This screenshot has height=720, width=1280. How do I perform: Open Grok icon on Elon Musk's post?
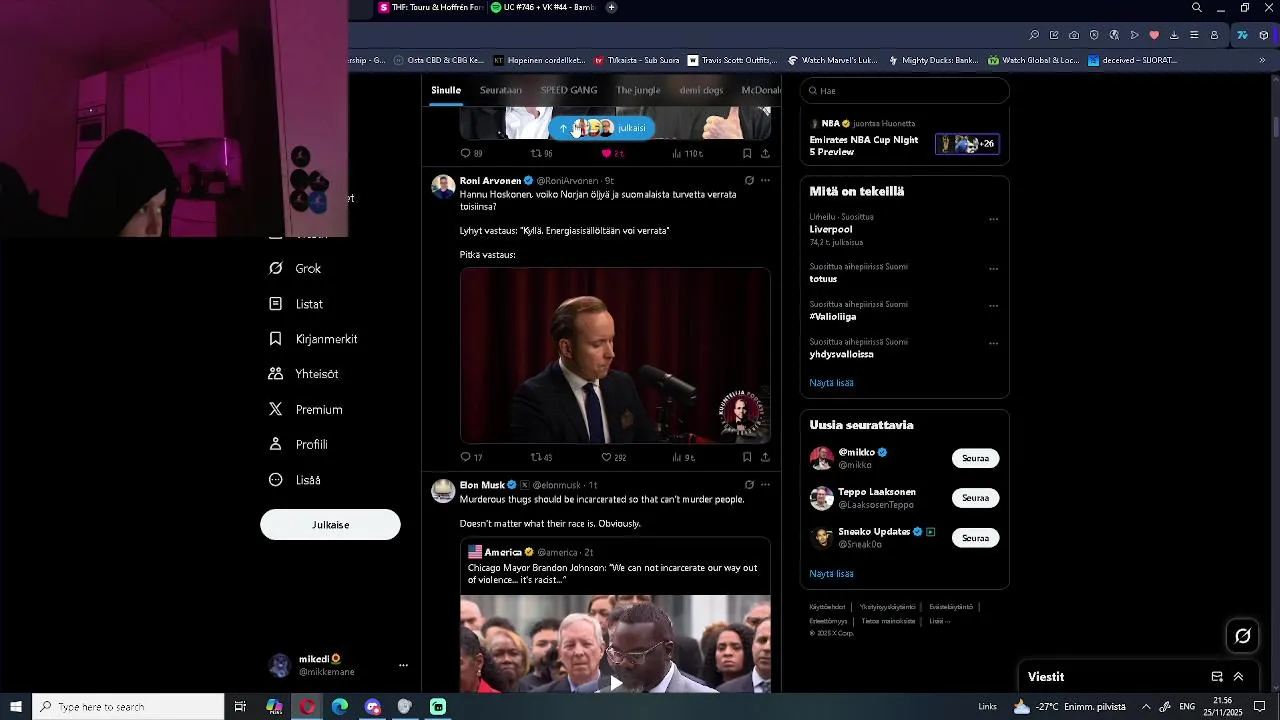pos(749,485)
